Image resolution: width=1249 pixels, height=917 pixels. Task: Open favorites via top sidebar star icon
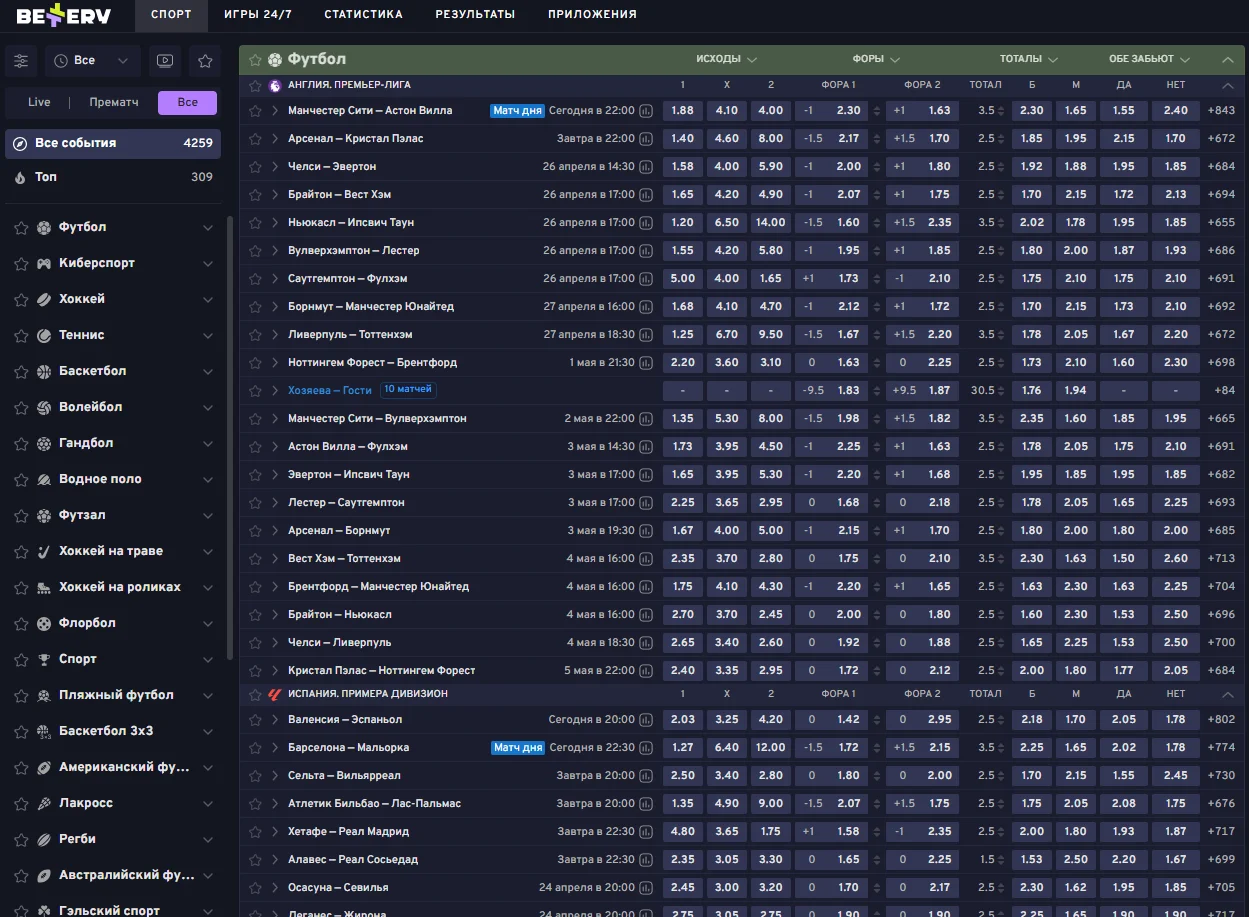pyautogui.click(x=205, y=61)
